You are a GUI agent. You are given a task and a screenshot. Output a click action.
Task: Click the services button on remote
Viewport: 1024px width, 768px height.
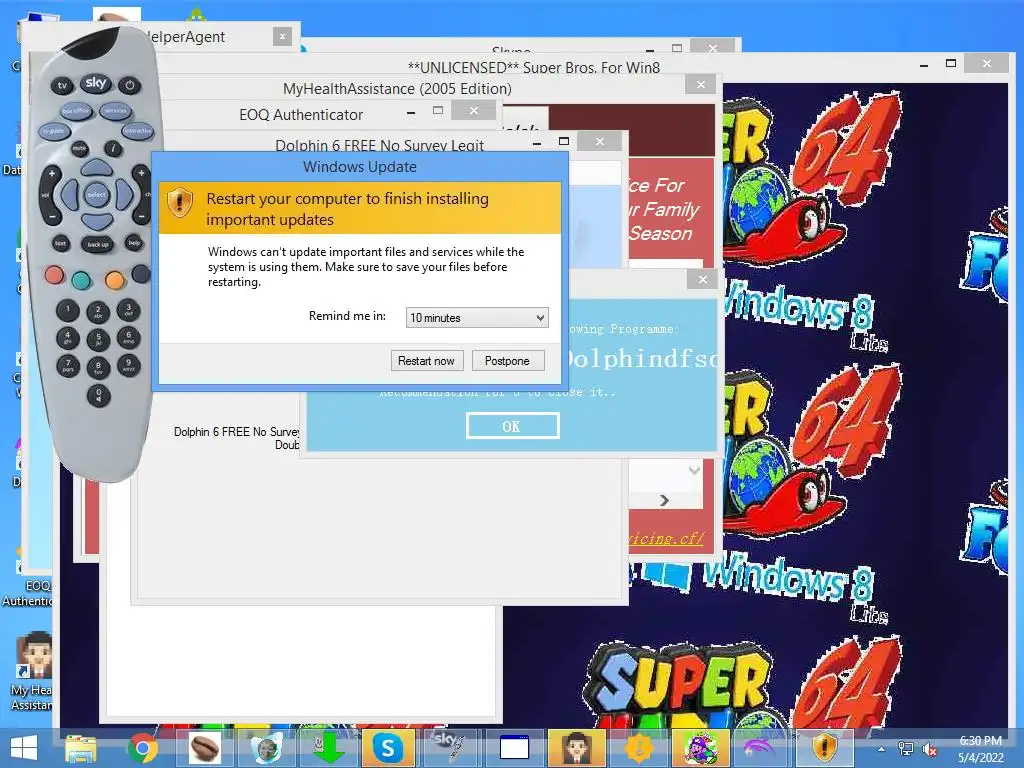(x=116, y=111)
